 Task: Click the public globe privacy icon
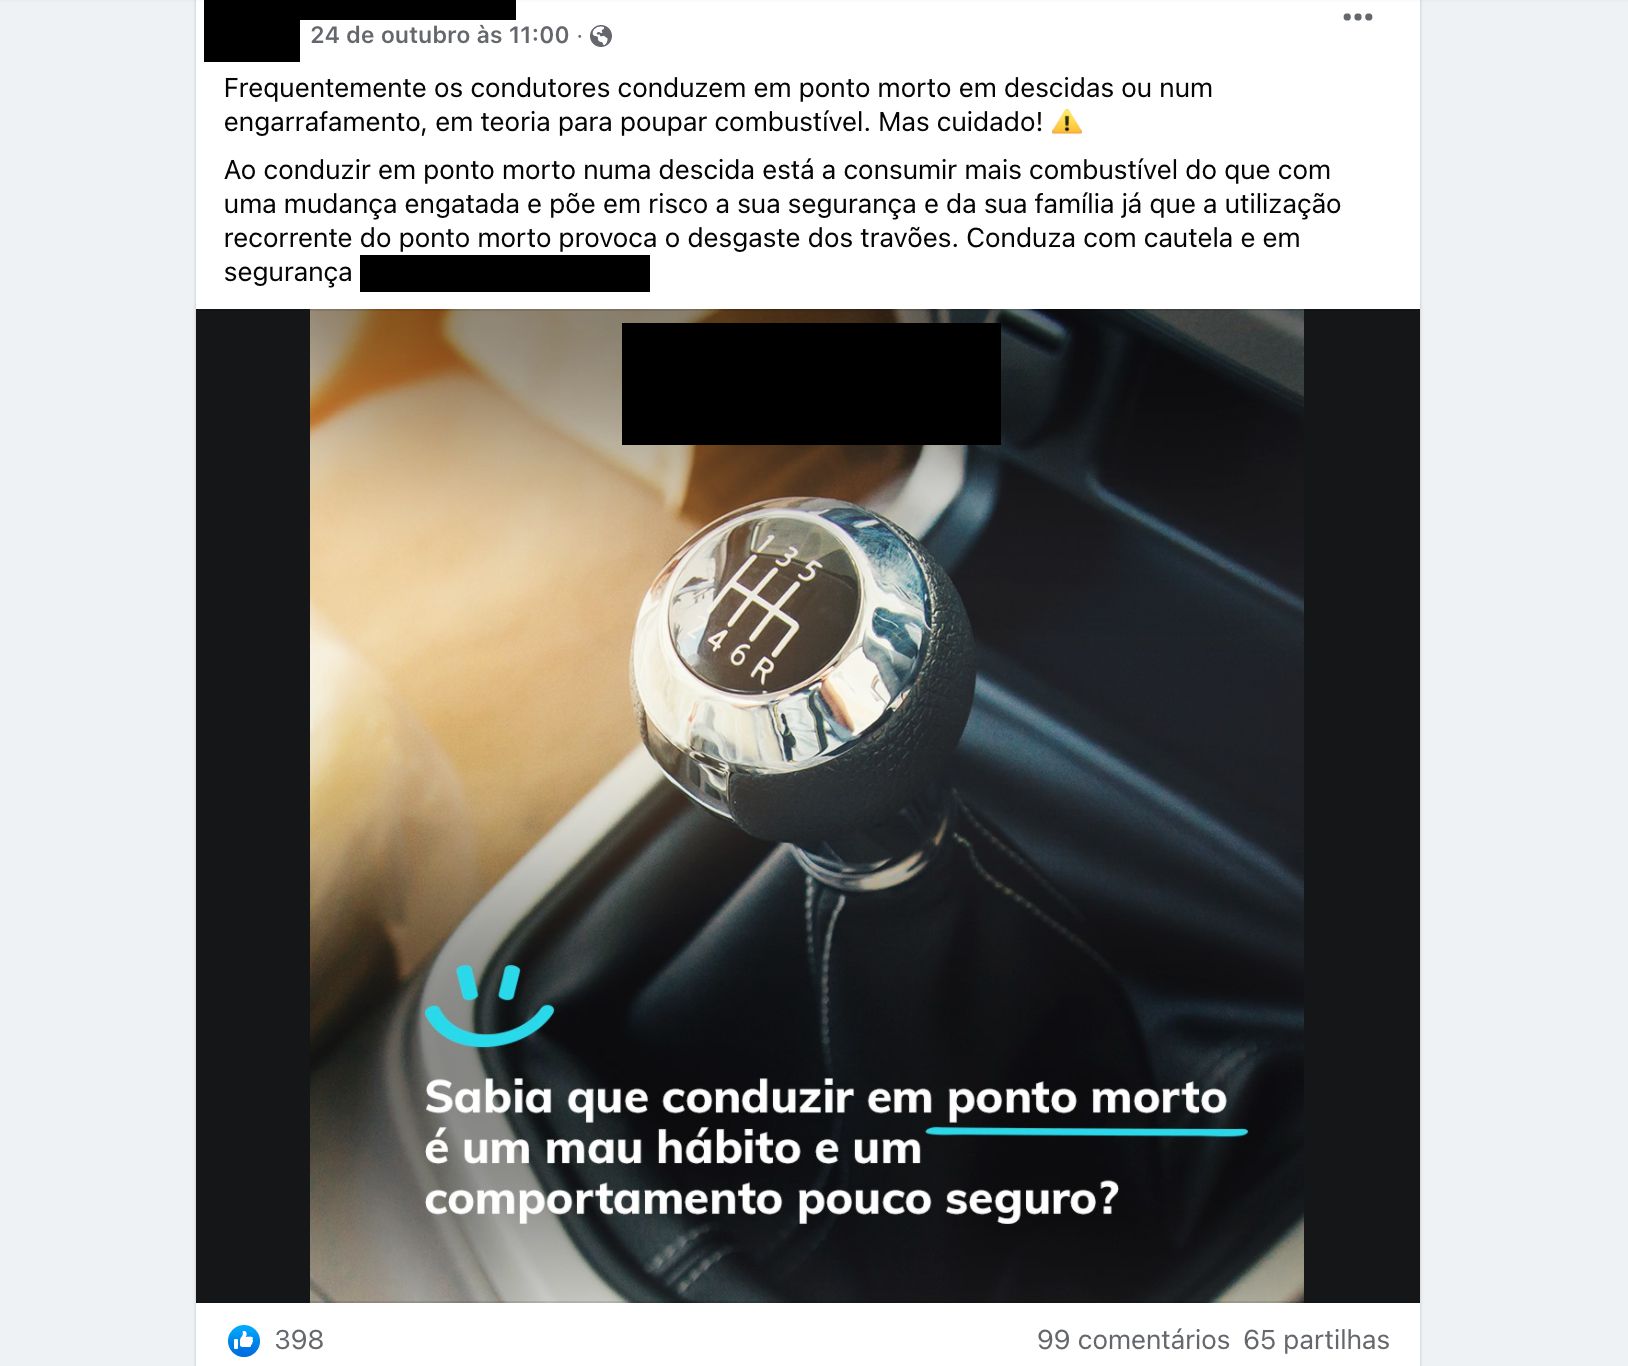click(601, 36)
